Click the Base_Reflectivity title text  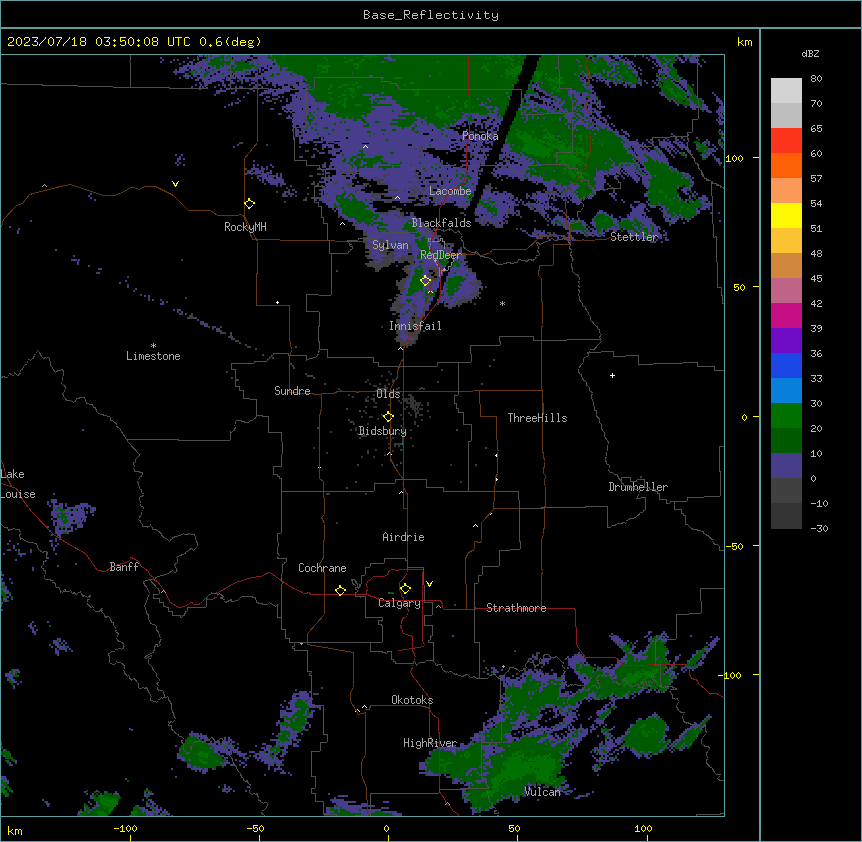point(431,15)
